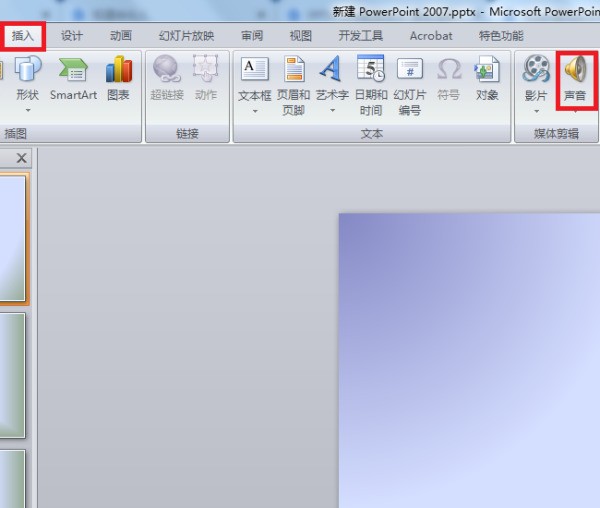Select the second slide thumbnail
Screen dimensions: 600x508
tap(12, 375)
